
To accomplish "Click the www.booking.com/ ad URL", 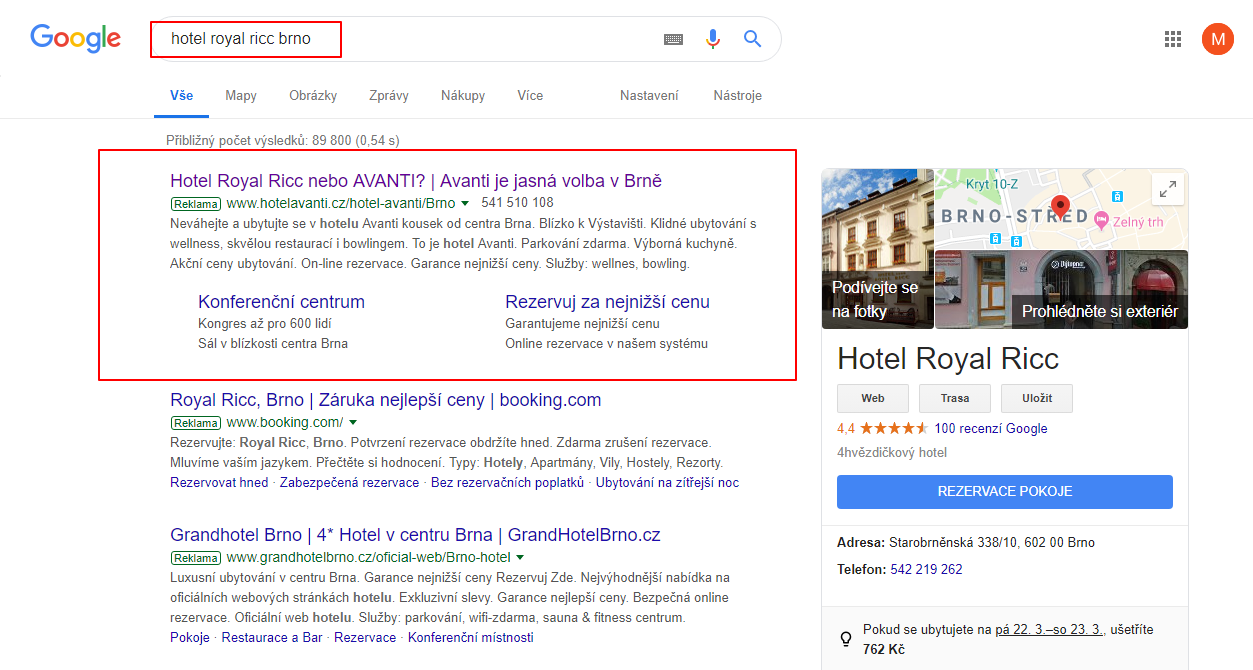I will tap(285, 423).
